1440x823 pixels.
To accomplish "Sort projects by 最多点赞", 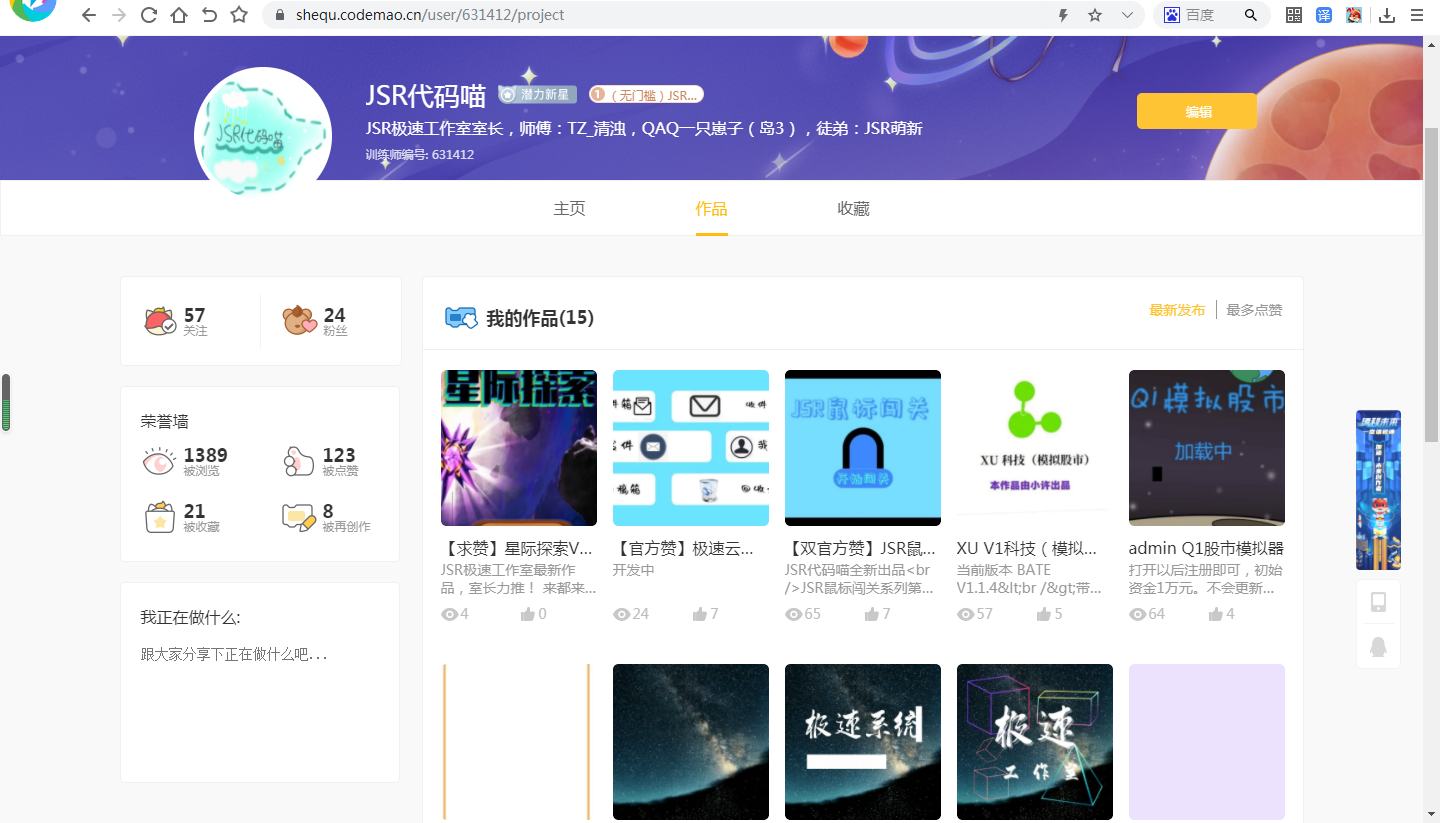I will point(1254,310).
